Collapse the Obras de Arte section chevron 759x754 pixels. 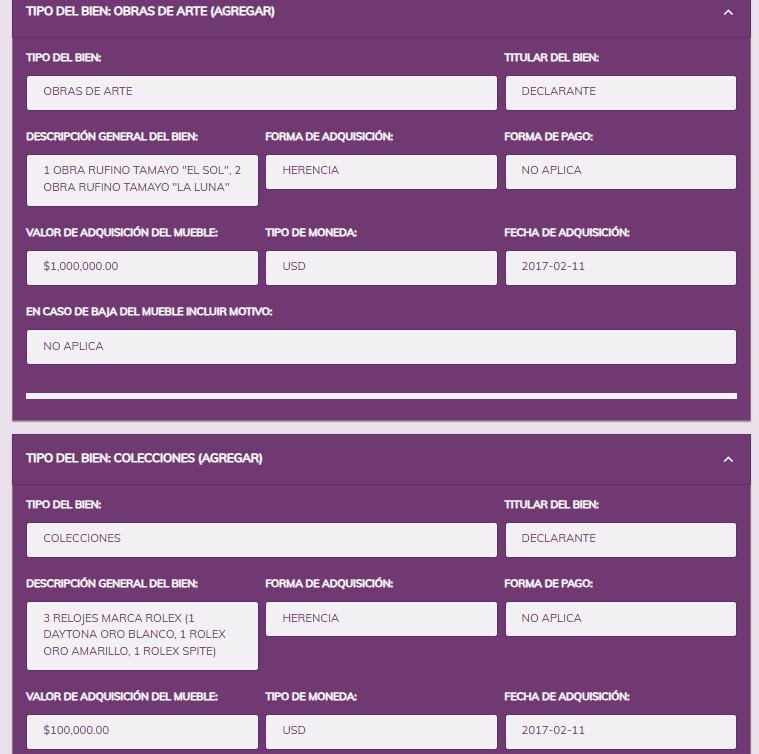click(728, 13)
